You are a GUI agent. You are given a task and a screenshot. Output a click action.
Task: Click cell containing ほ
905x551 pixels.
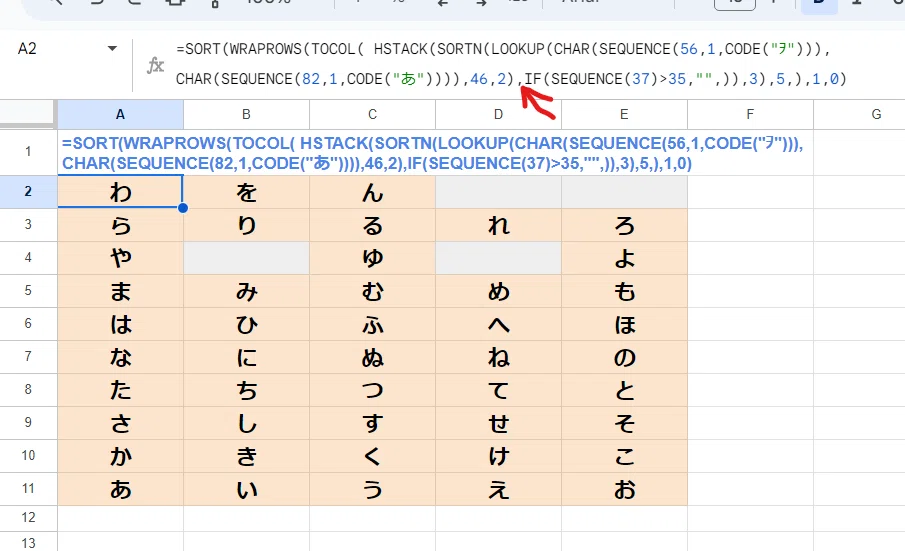point(624,323)
